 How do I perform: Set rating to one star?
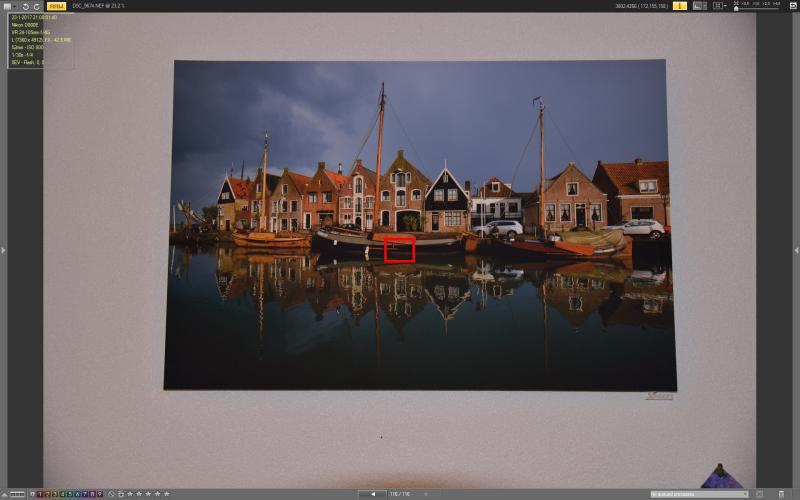130,494
